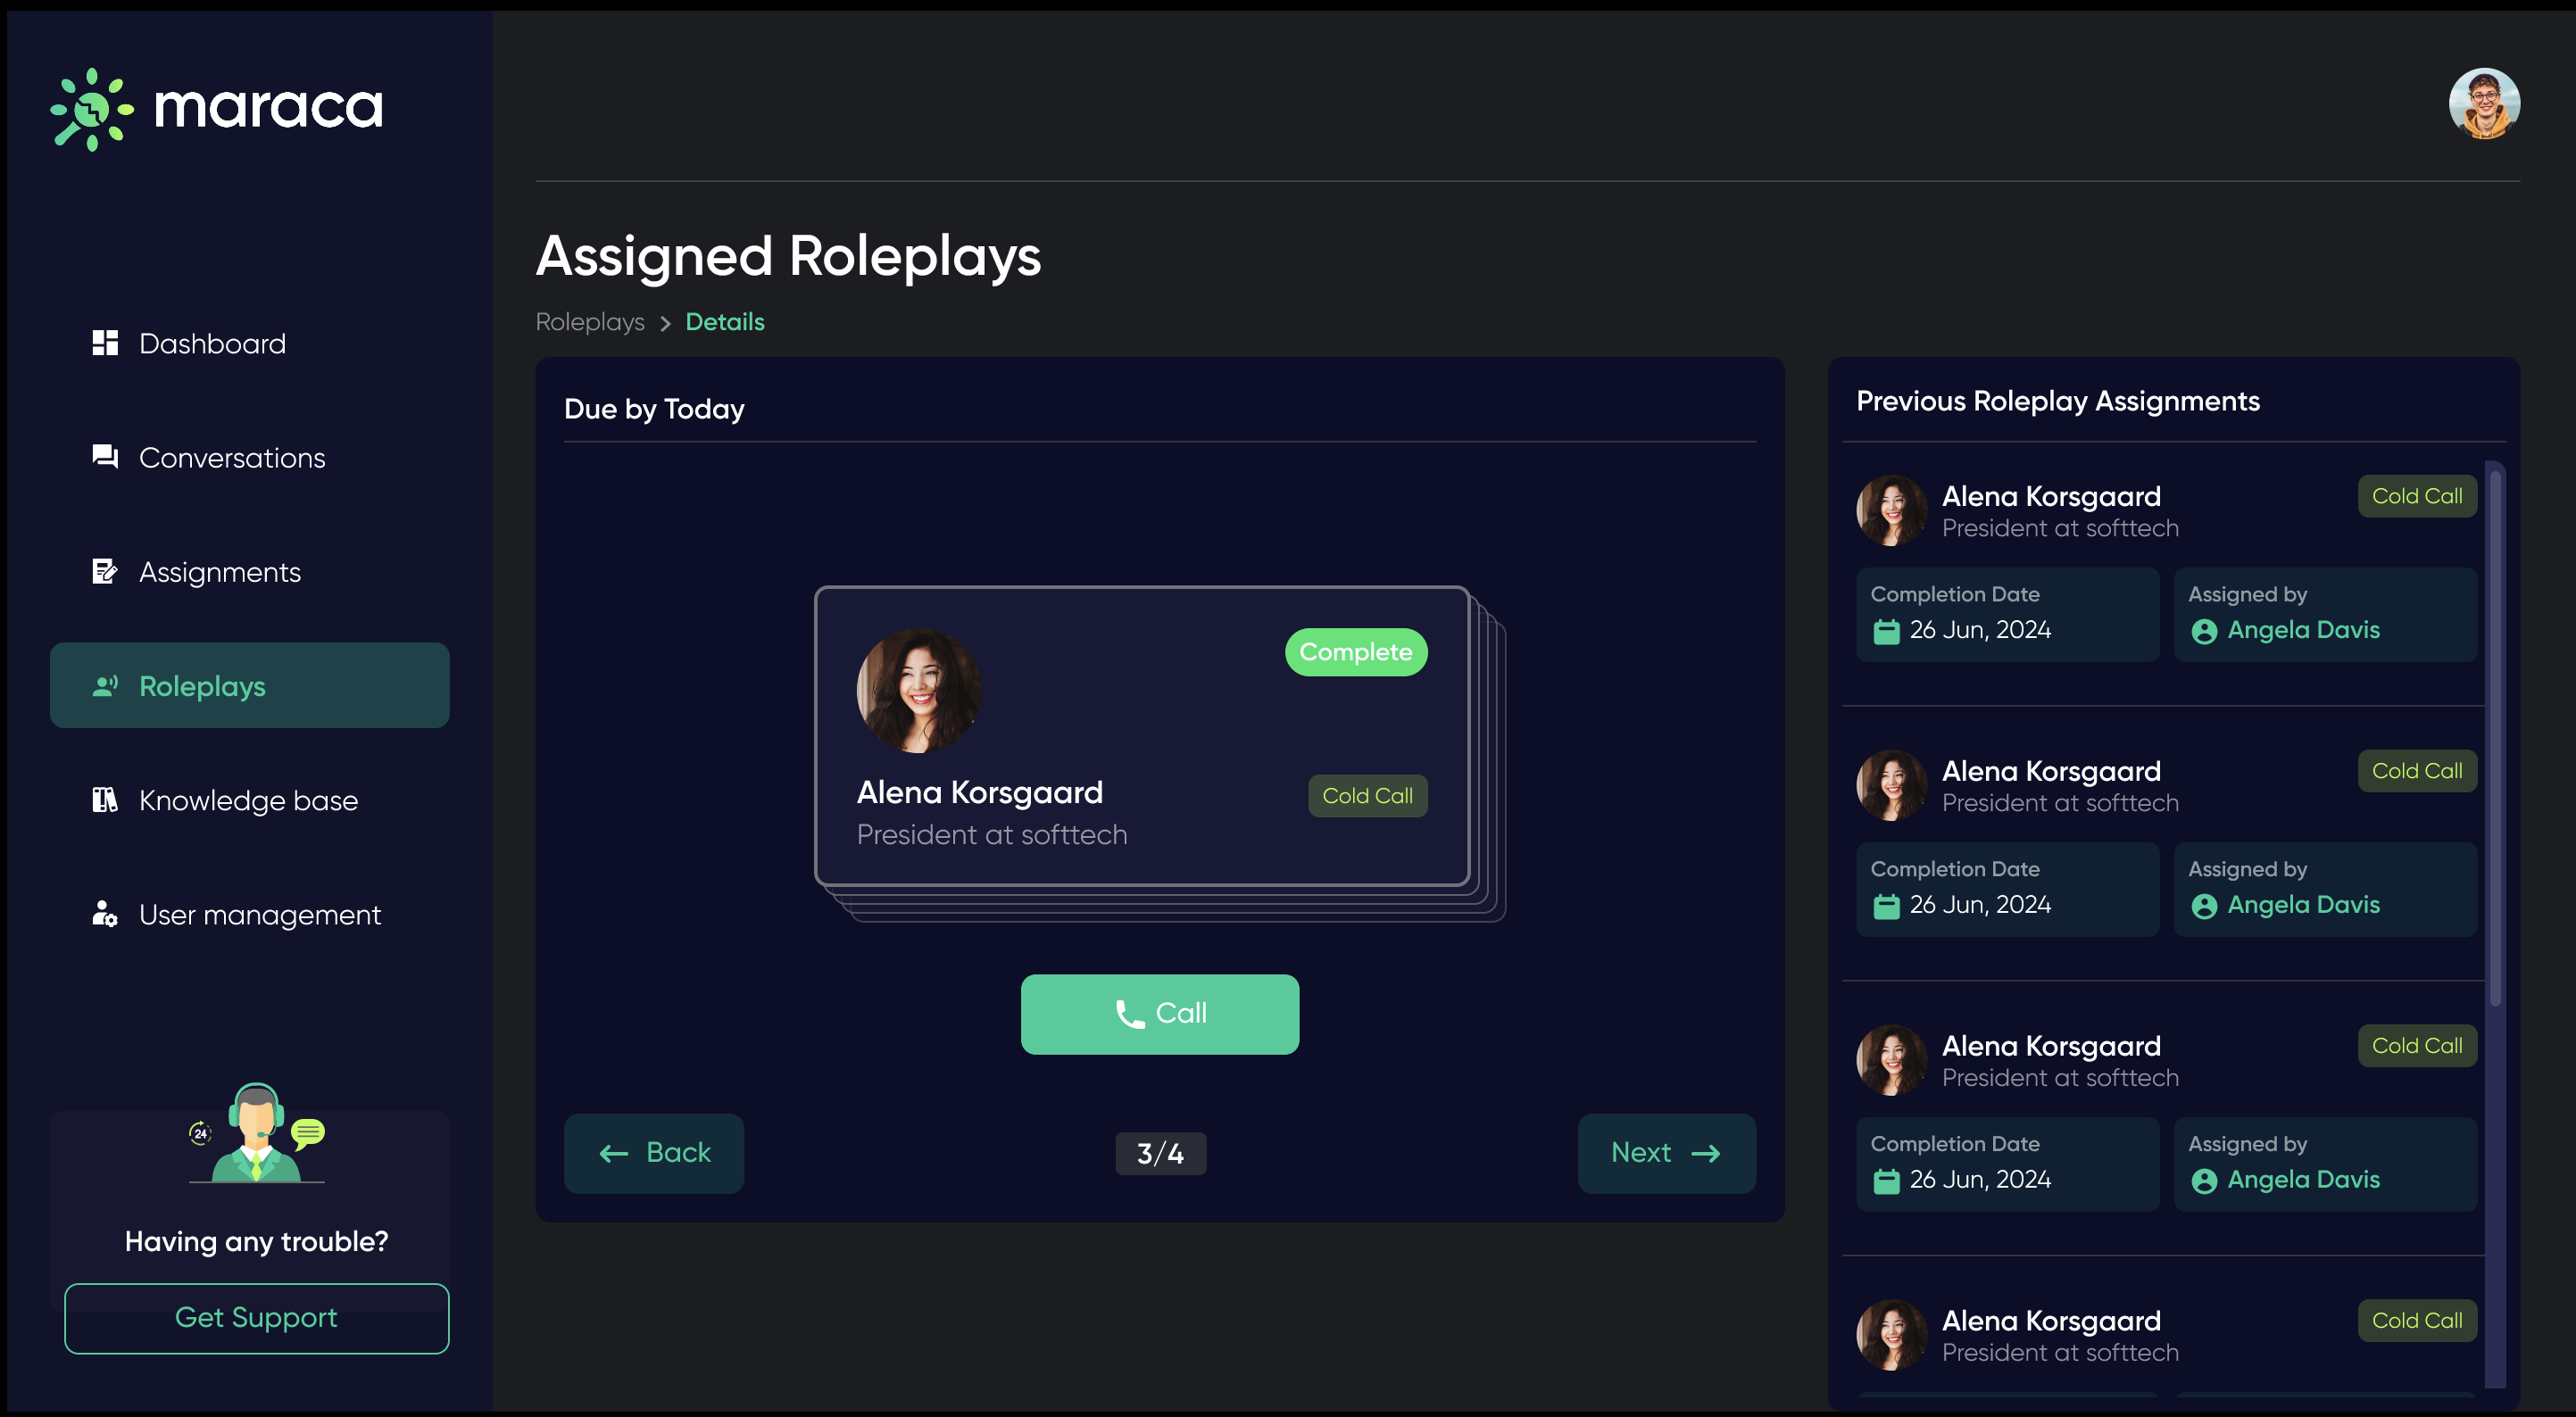Open the user profile avatar menu

2484,103
